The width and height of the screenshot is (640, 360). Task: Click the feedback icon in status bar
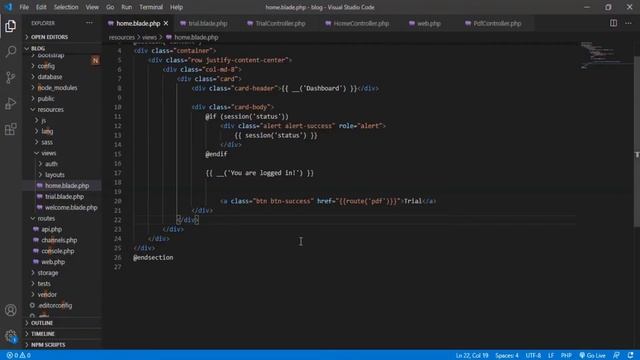pos(616,356)
